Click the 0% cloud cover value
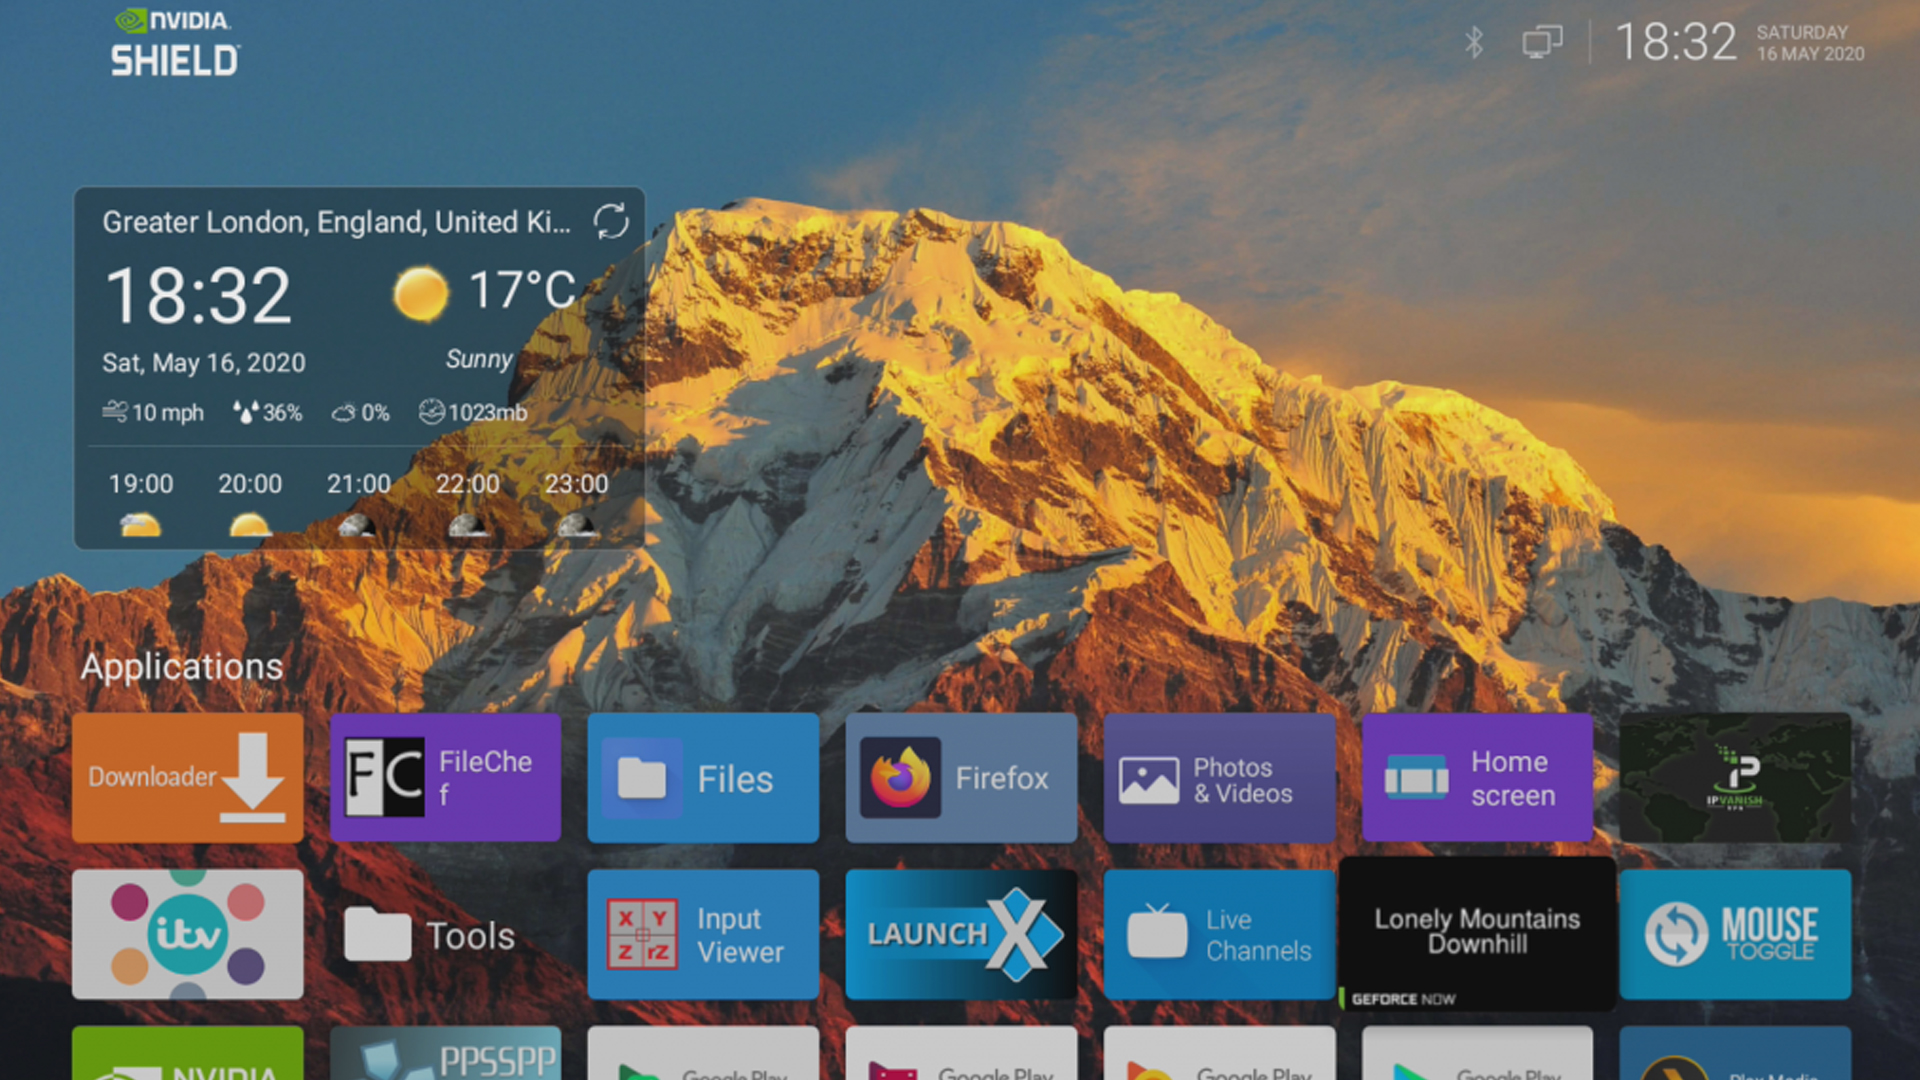Screen dimensions: 1920x1080 [361, 412]
